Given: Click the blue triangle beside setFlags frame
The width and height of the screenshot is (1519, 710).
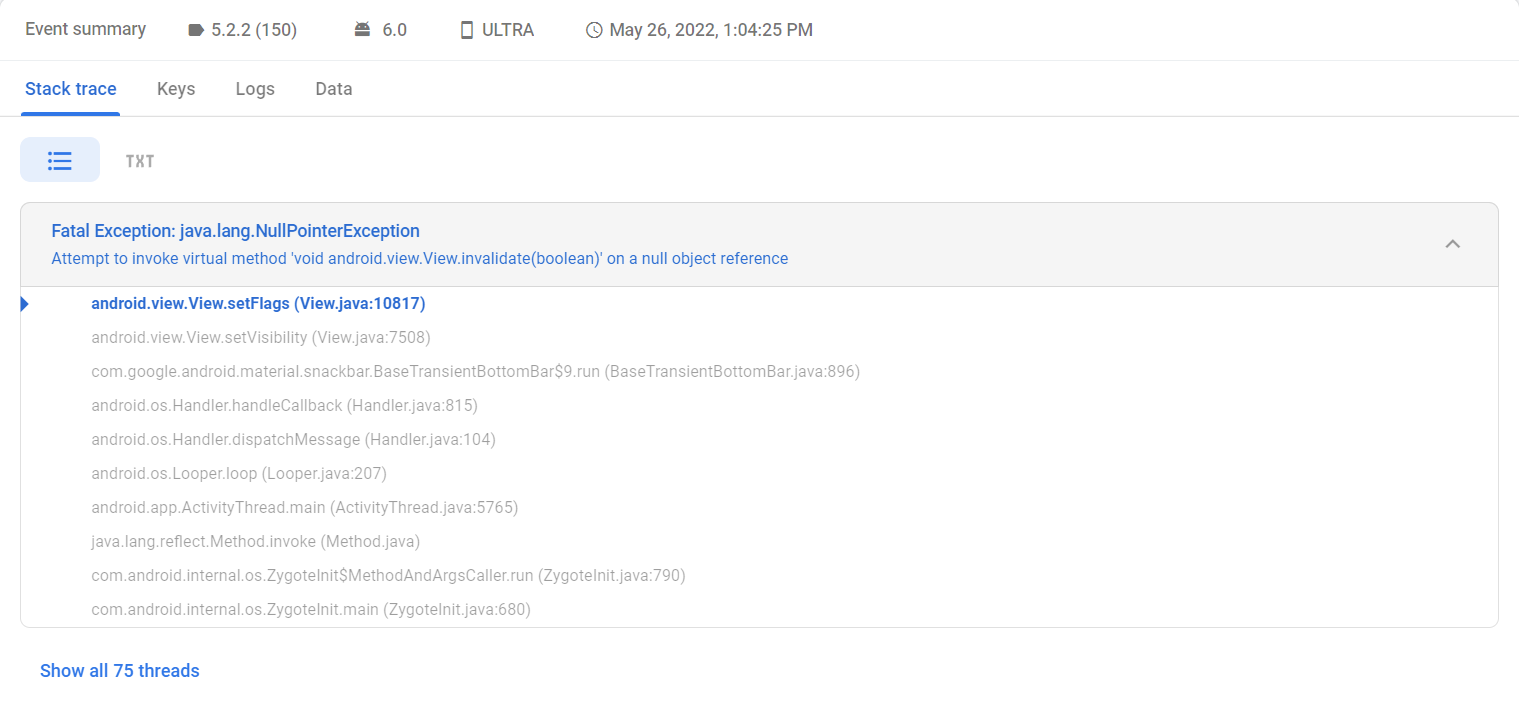Looking at the screenshot, I should click(x=24, y=303).
